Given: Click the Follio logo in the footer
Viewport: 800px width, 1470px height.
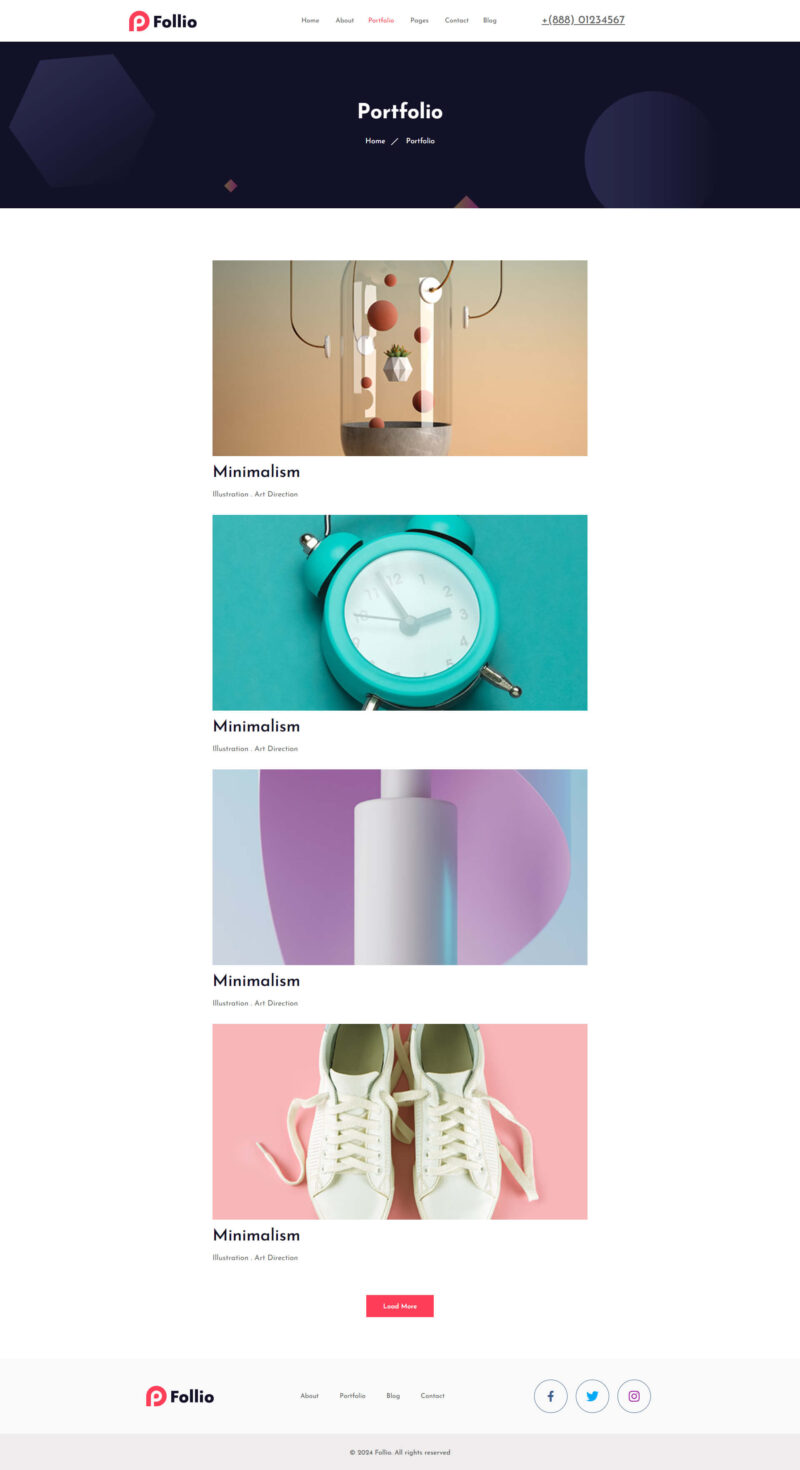Looking at the screenshot, I should tap(180, 1396).
